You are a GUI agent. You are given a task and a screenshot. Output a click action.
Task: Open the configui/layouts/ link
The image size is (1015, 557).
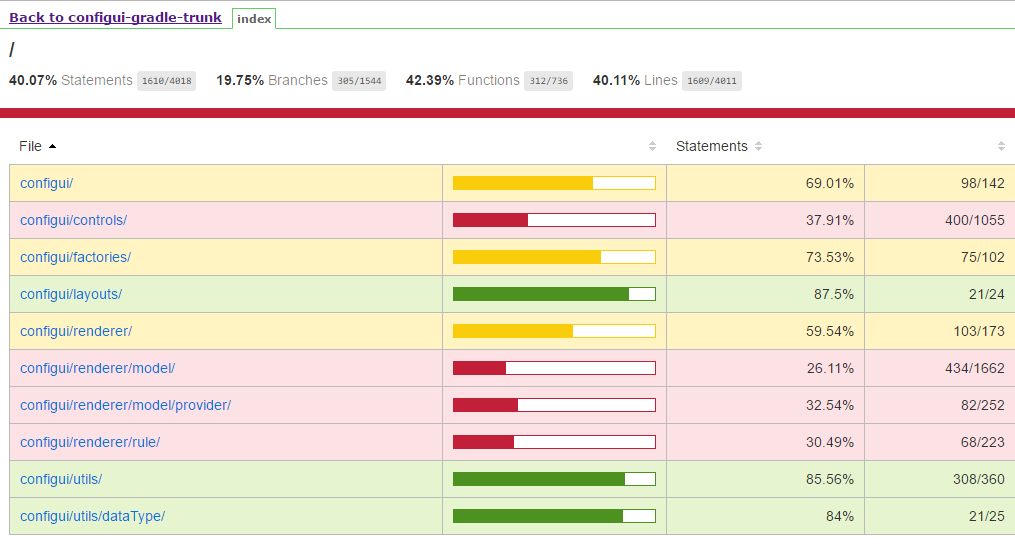(x=71, y=294)
